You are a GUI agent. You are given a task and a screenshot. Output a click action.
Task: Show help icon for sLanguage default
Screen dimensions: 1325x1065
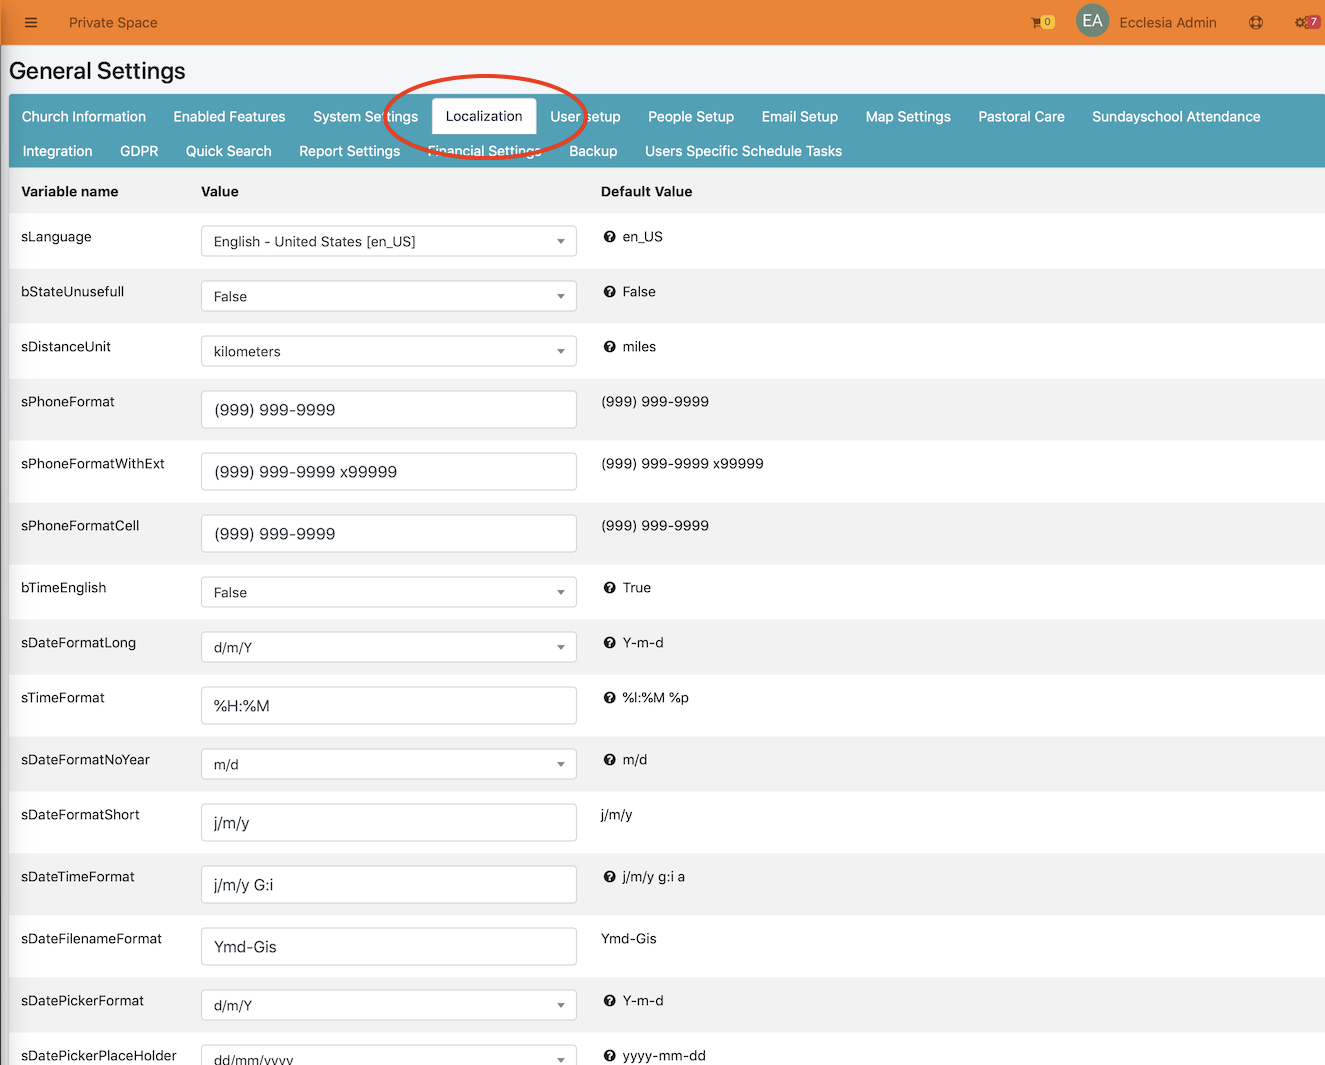pos(609,237)
